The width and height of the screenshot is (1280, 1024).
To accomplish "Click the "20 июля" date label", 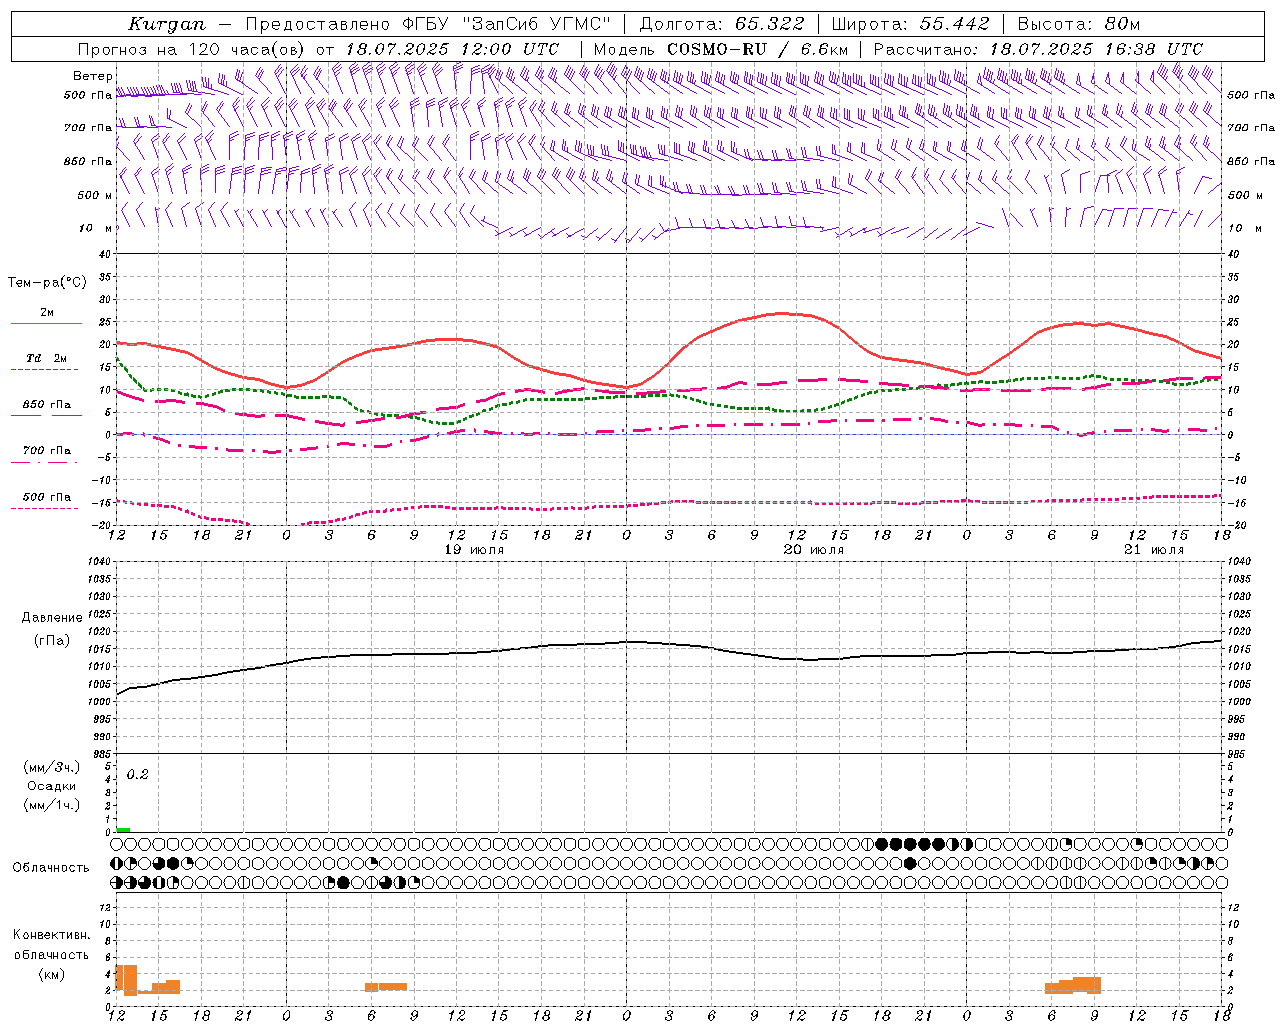I will tap(813, 550).
